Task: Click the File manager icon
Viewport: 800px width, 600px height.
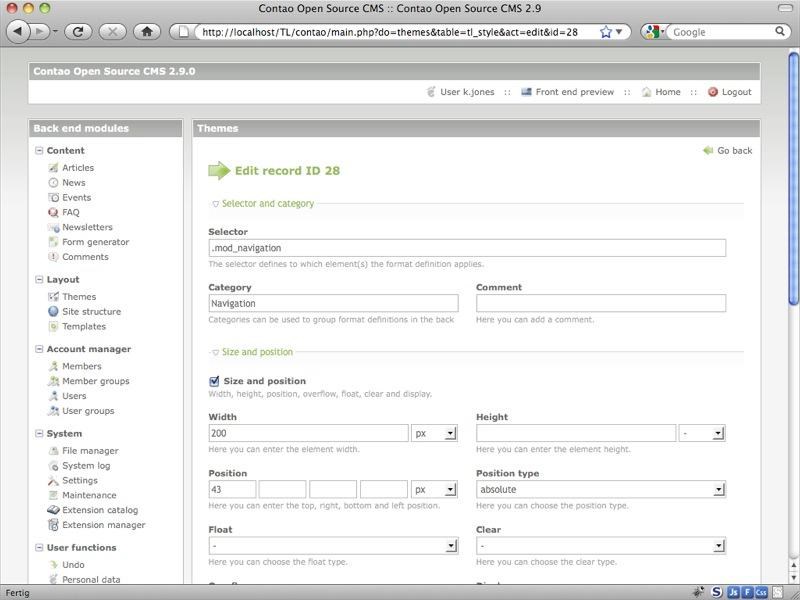Action: click(x=53, y=451)
